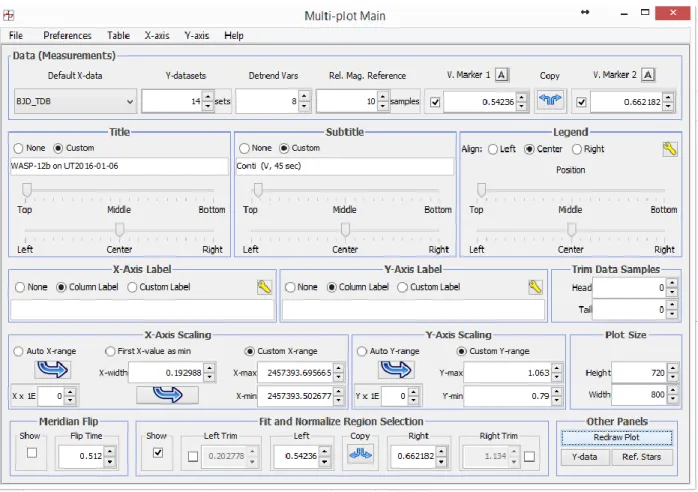The image size is (698, 492).
Task: Click Copy arrows icon in Fit Region
Action: [360, 455]
